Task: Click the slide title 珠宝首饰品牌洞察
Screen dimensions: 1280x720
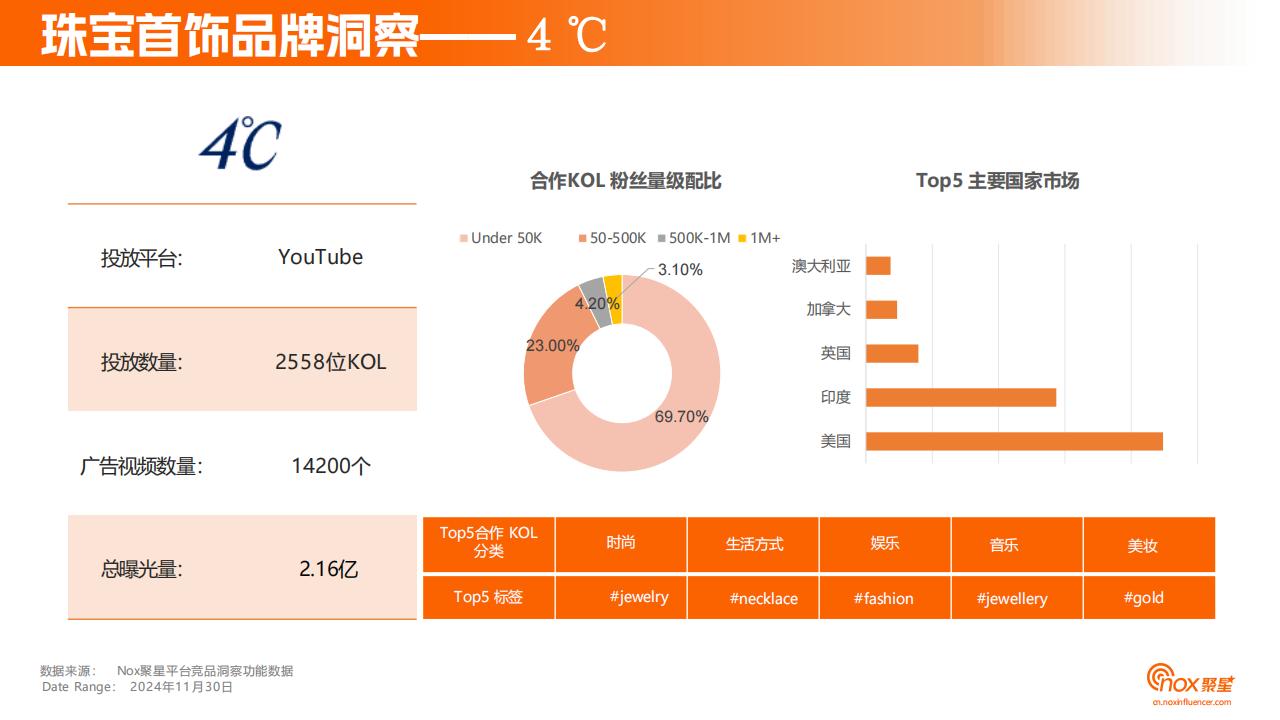Action: [230, 34]
